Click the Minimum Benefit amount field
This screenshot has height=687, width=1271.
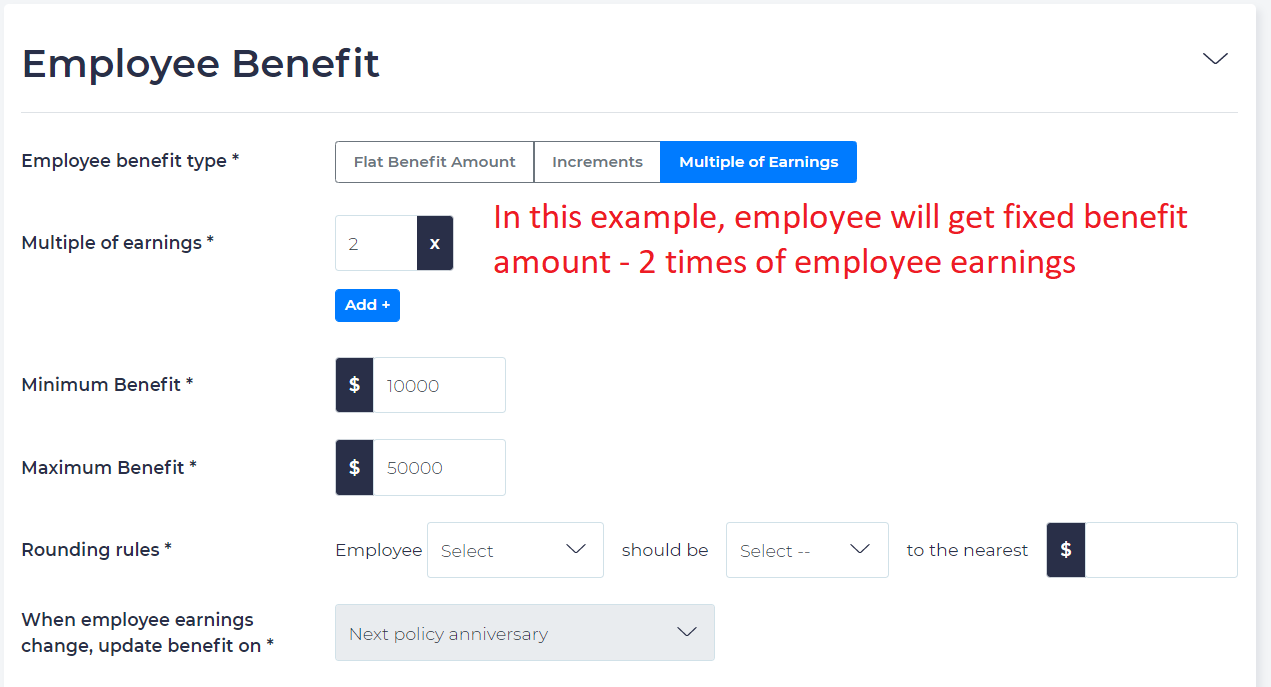tap(438, 384)
